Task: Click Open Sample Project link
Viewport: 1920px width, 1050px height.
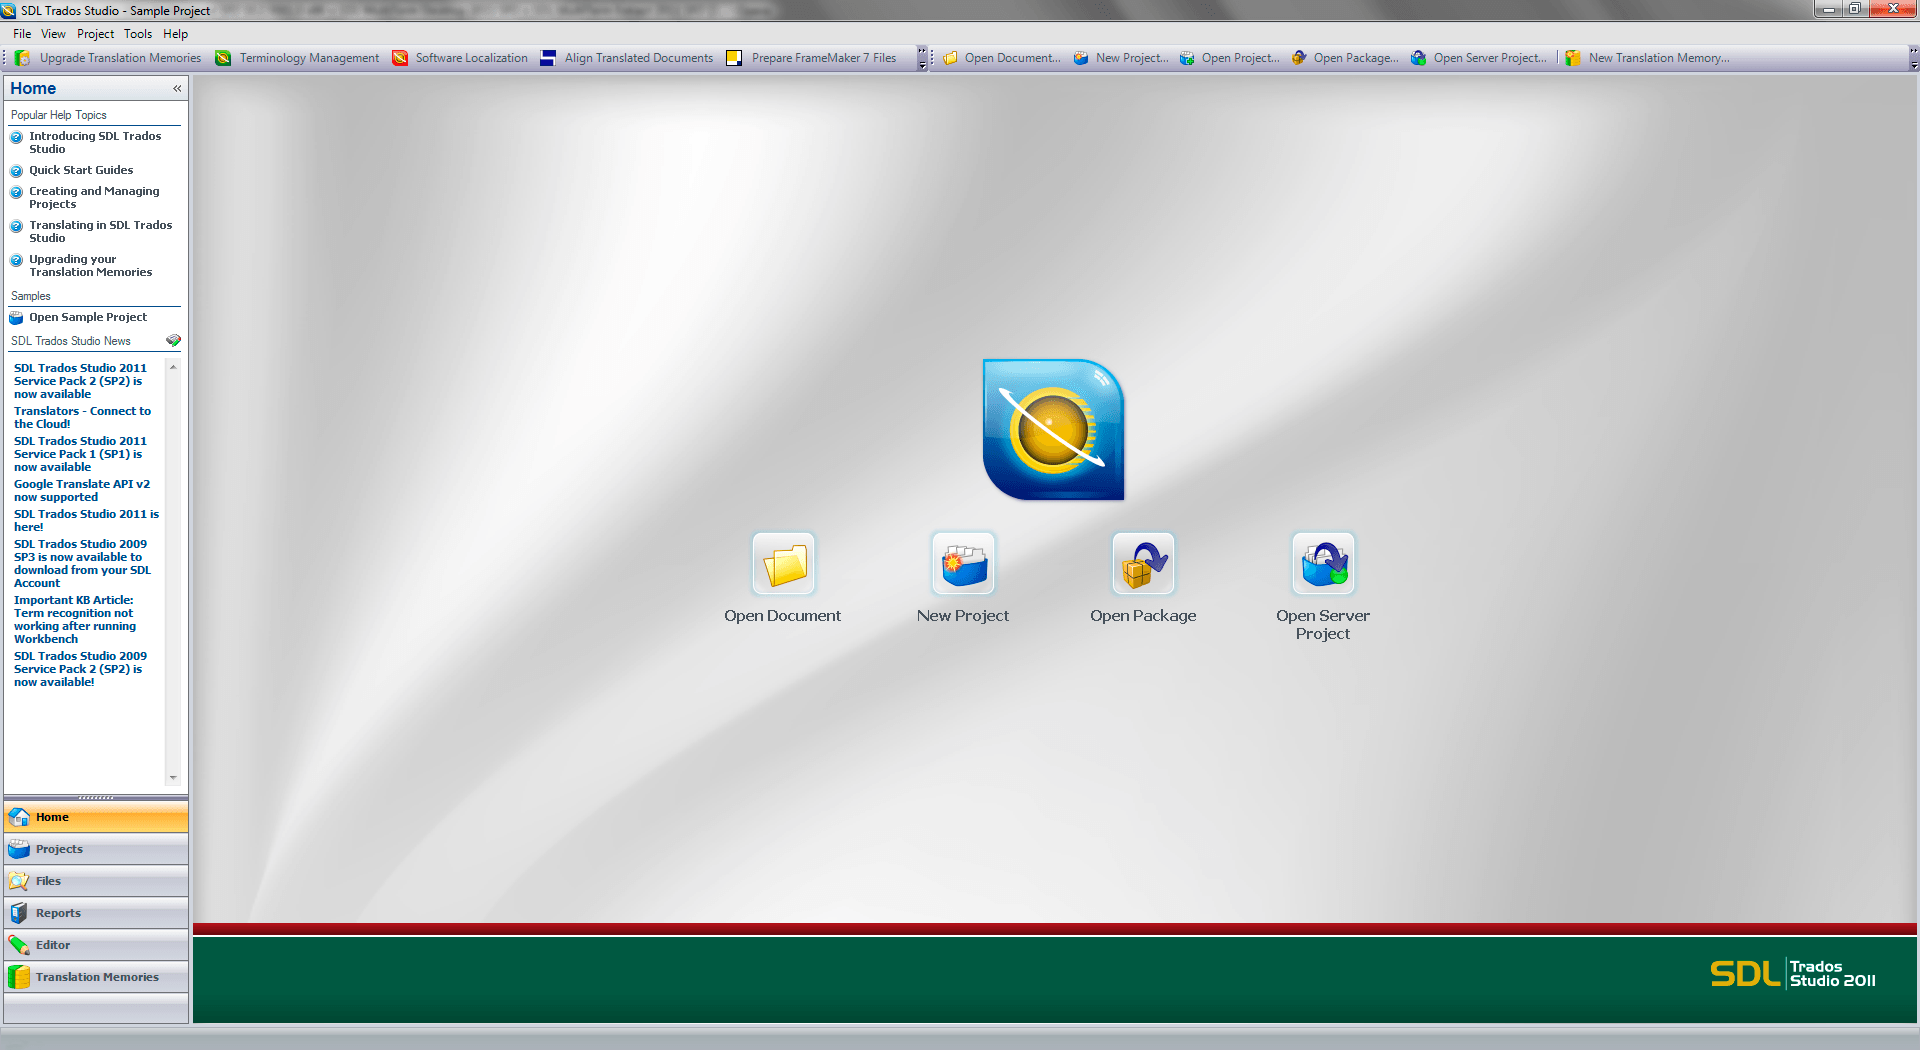Action: point(87,317)
